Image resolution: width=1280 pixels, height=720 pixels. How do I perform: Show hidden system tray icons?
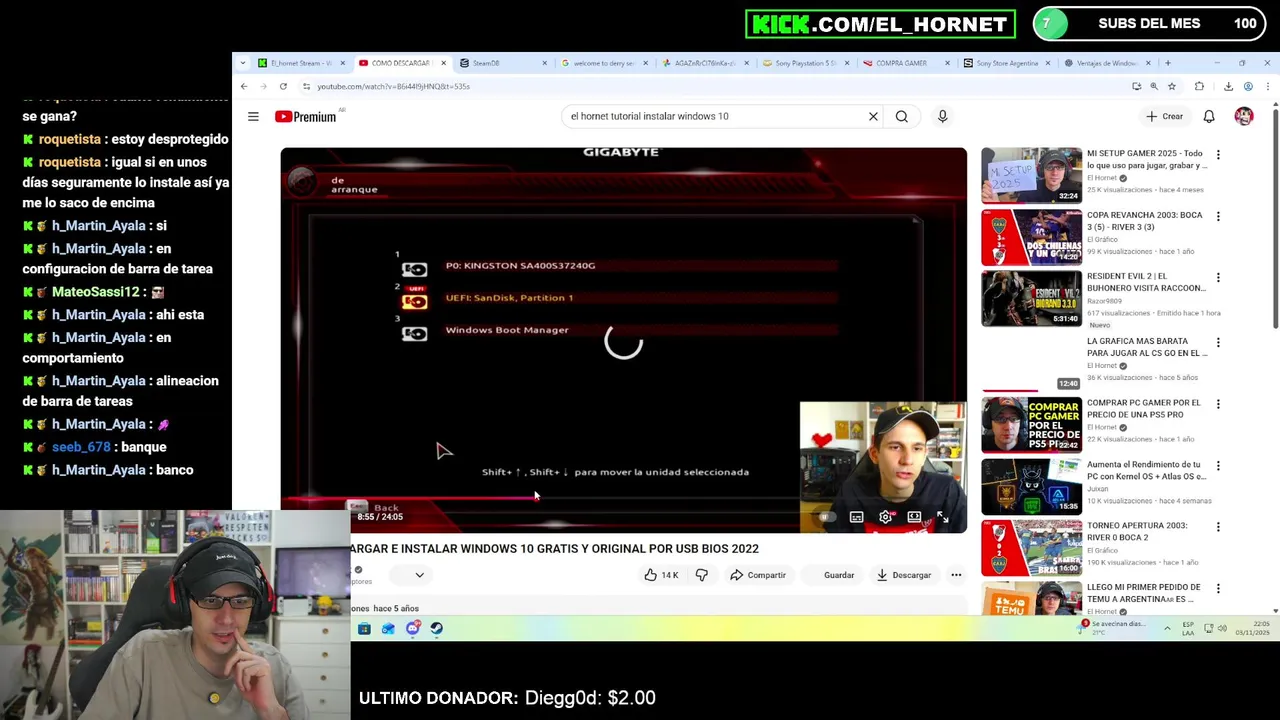tap(1167, 628)
